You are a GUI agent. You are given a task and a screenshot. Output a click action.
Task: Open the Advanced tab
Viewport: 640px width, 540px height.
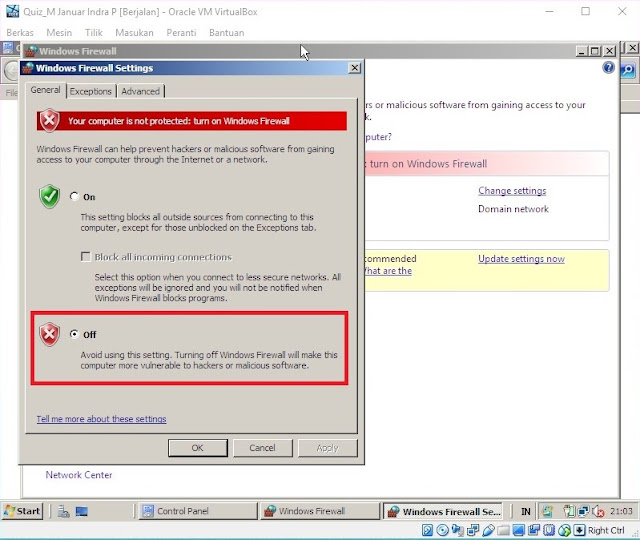point(140,91)
